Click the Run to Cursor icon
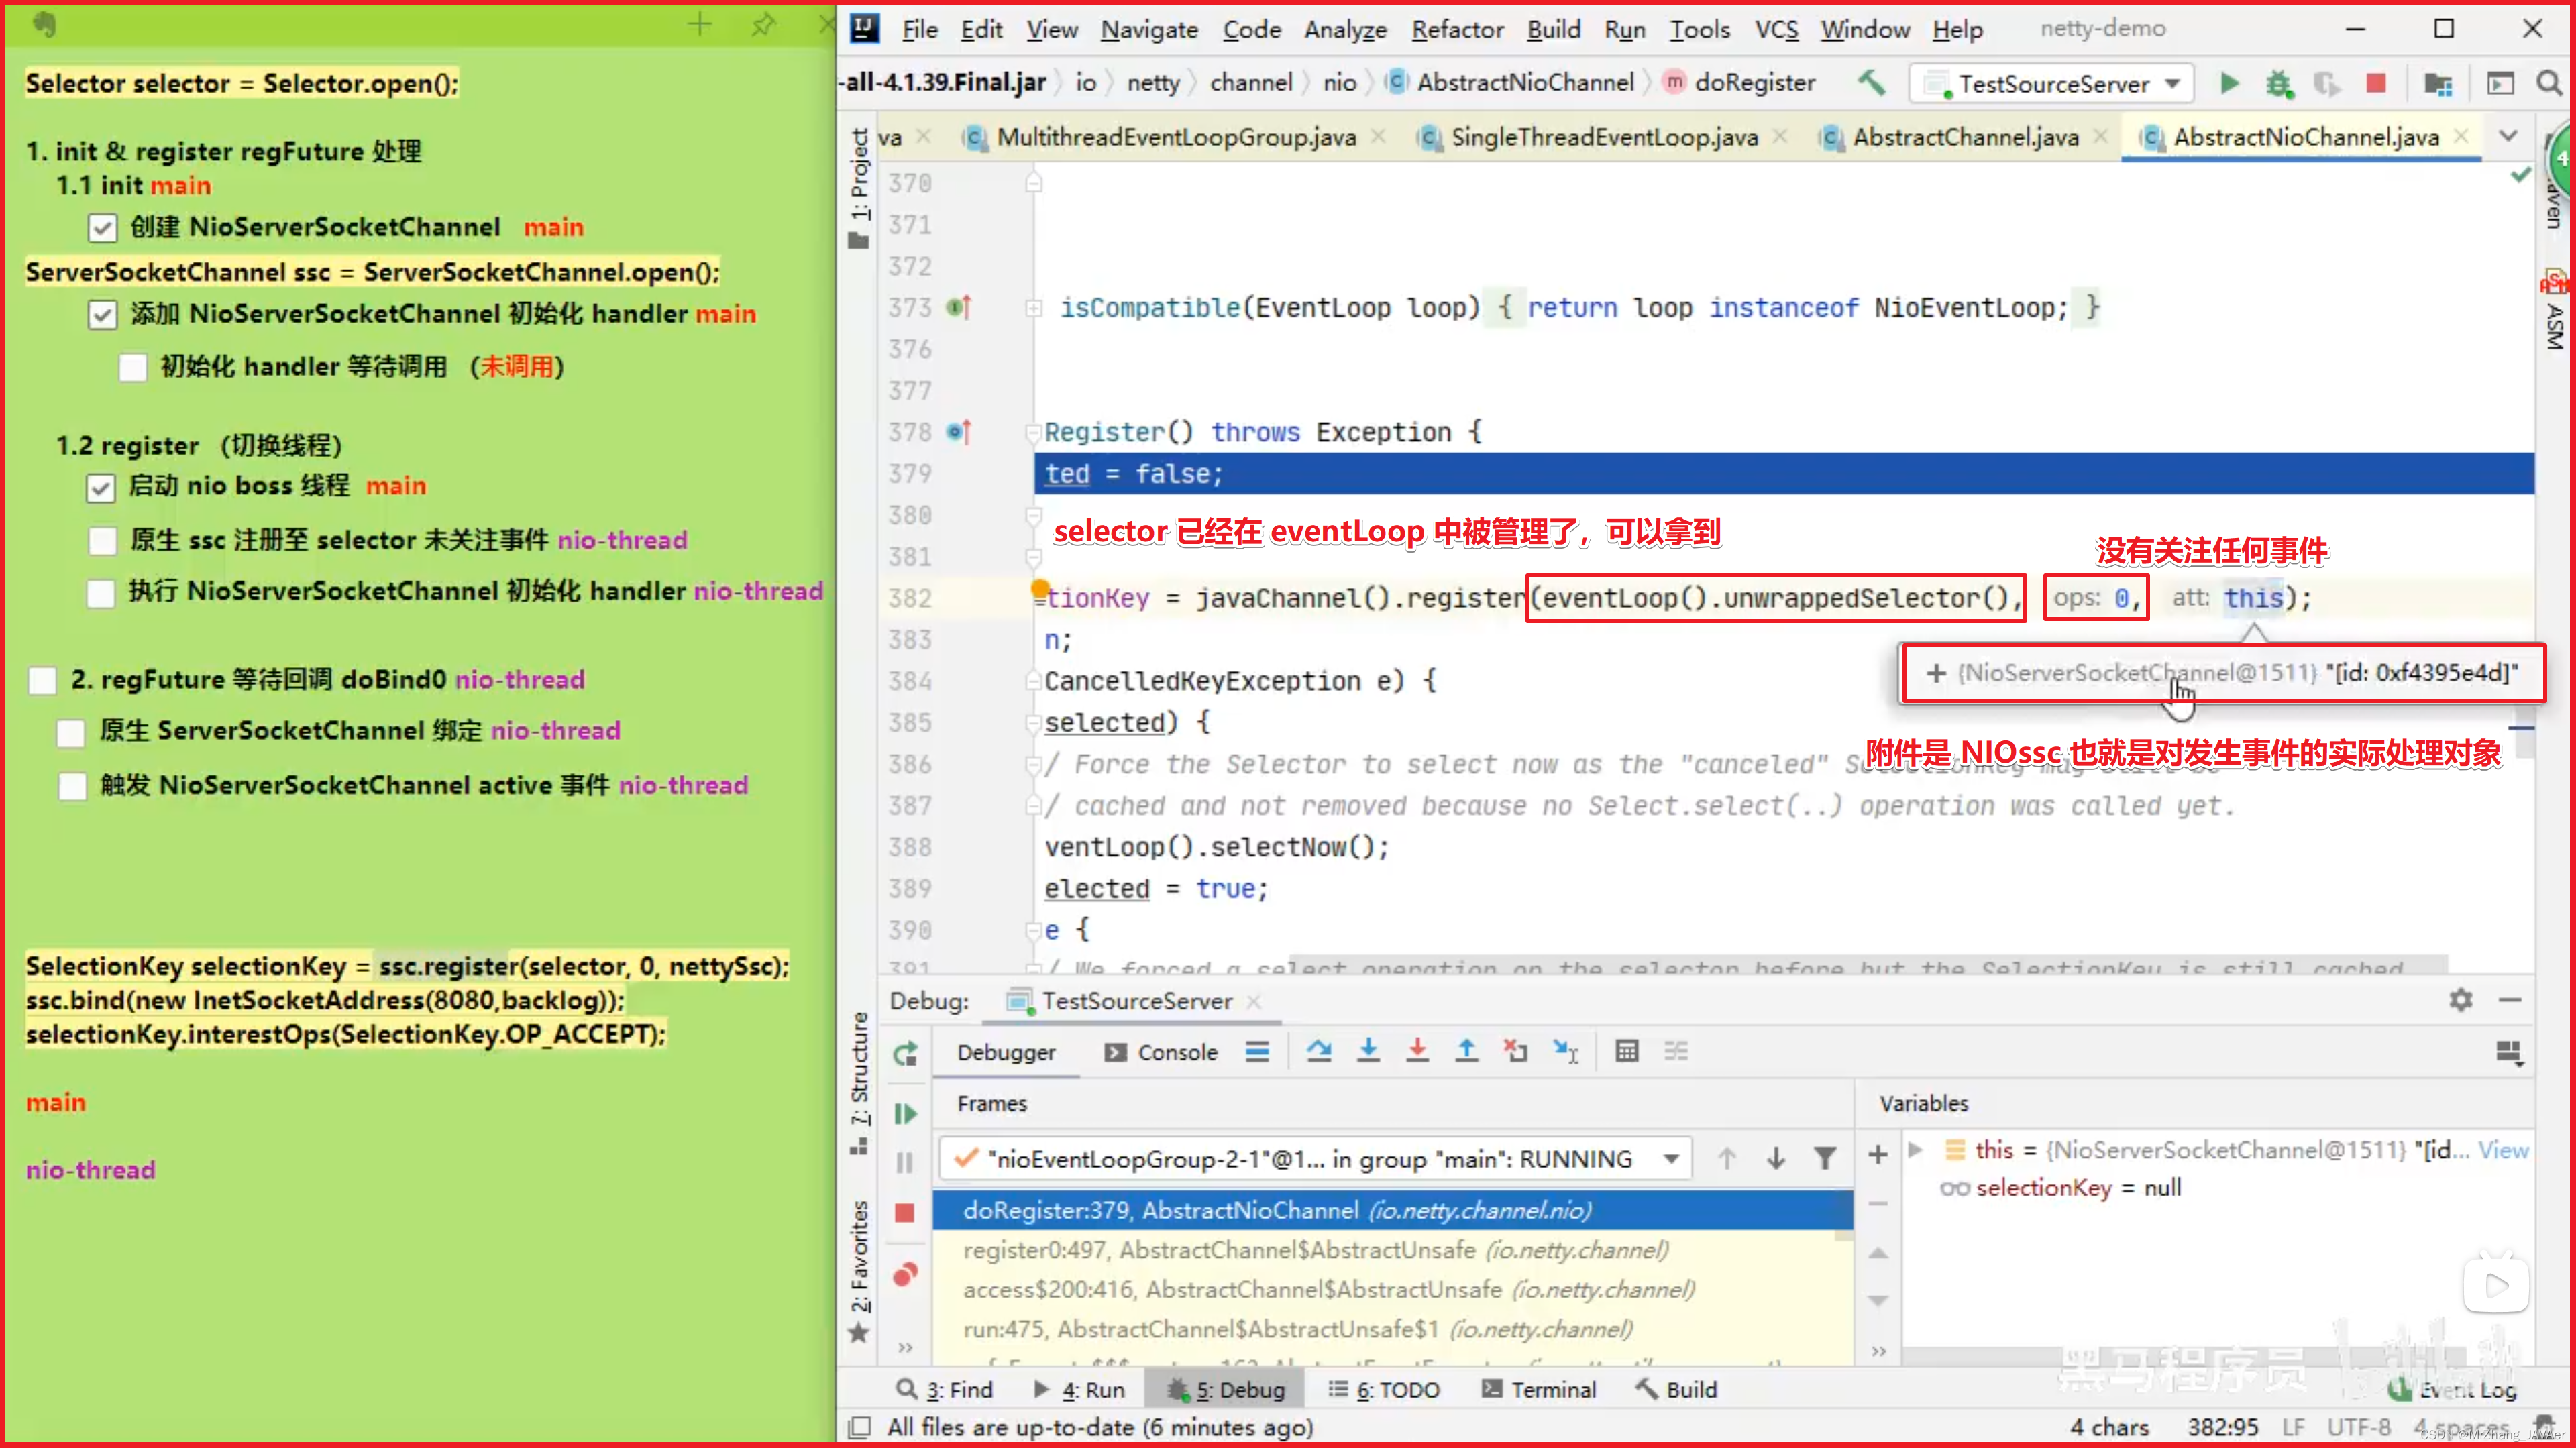The width and height of the screenshot is (2576, 1448). 1566,1051
